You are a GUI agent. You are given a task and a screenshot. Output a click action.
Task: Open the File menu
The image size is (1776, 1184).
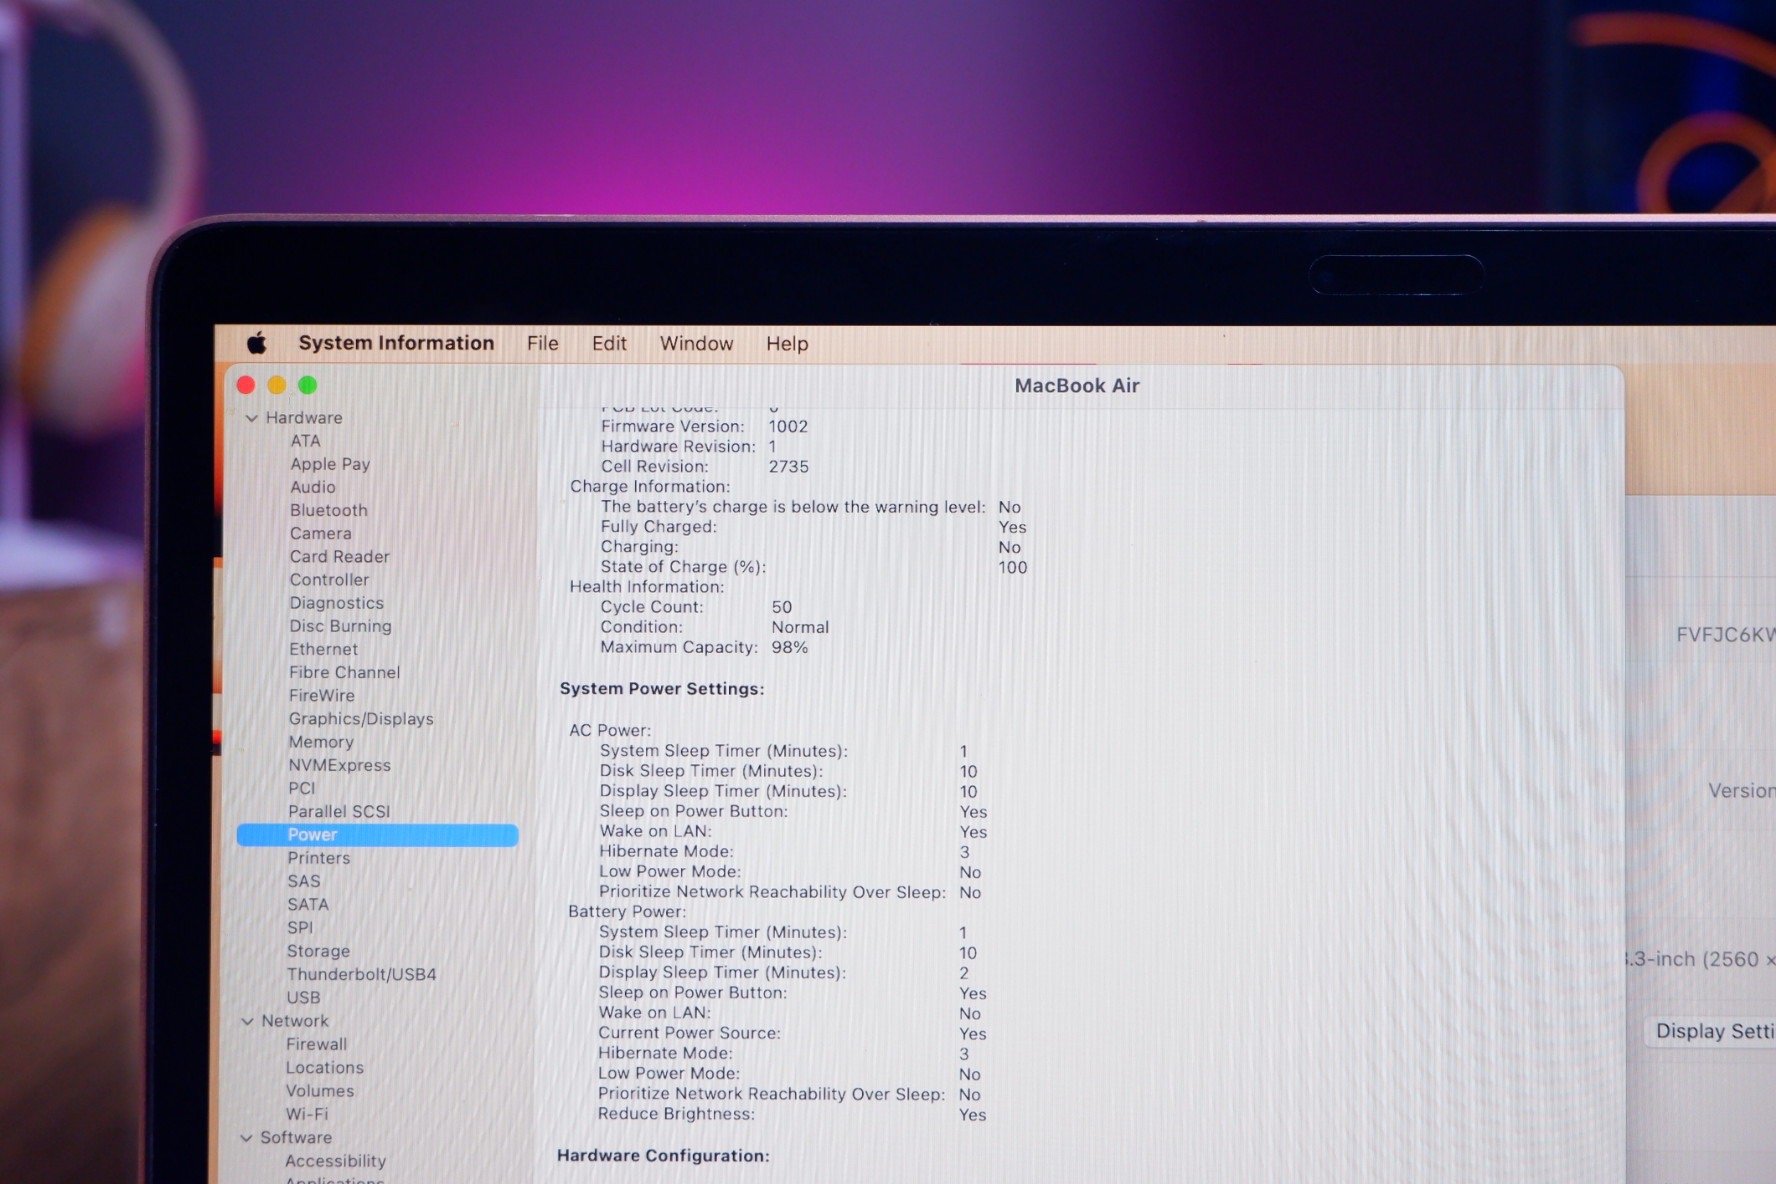pos(543,343)
